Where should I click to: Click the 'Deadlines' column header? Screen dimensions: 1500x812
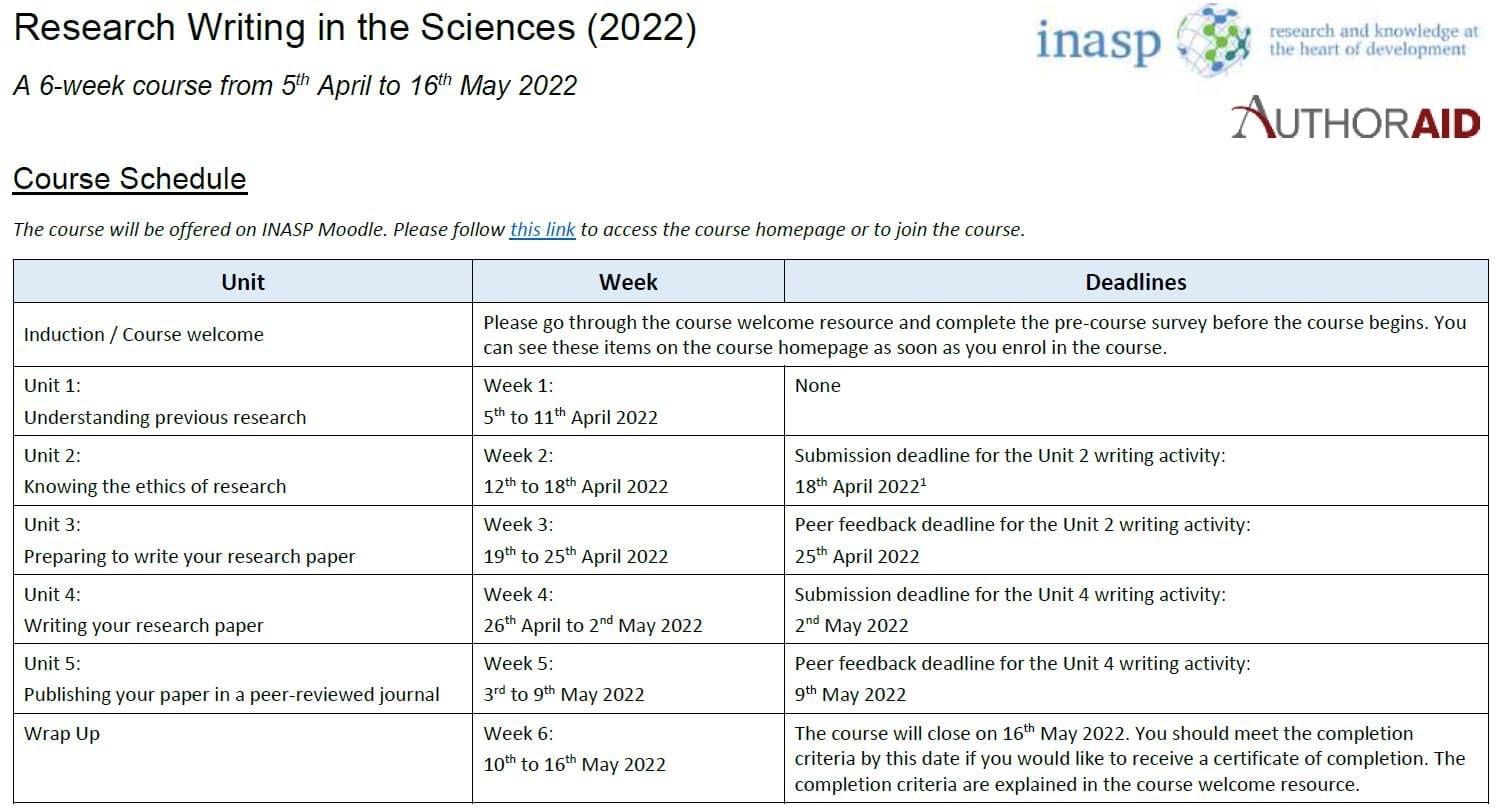[1136, 282]
